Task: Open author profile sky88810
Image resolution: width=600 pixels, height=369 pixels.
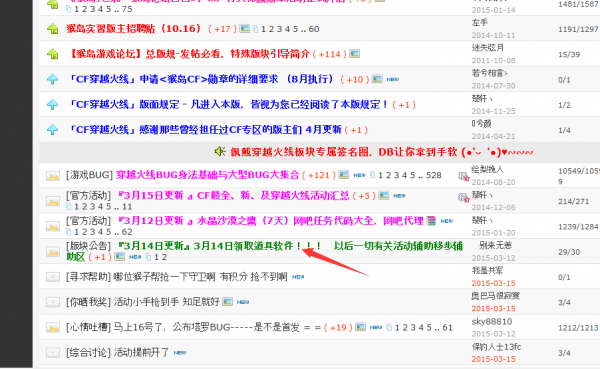Action: point(492,322)
